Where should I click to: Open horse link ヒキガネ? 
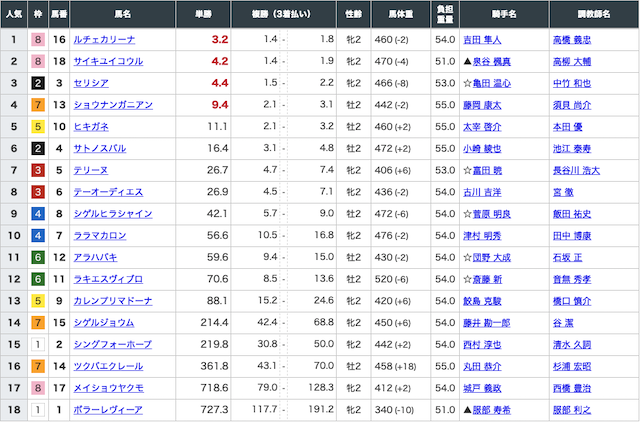[x=91, y=127]
